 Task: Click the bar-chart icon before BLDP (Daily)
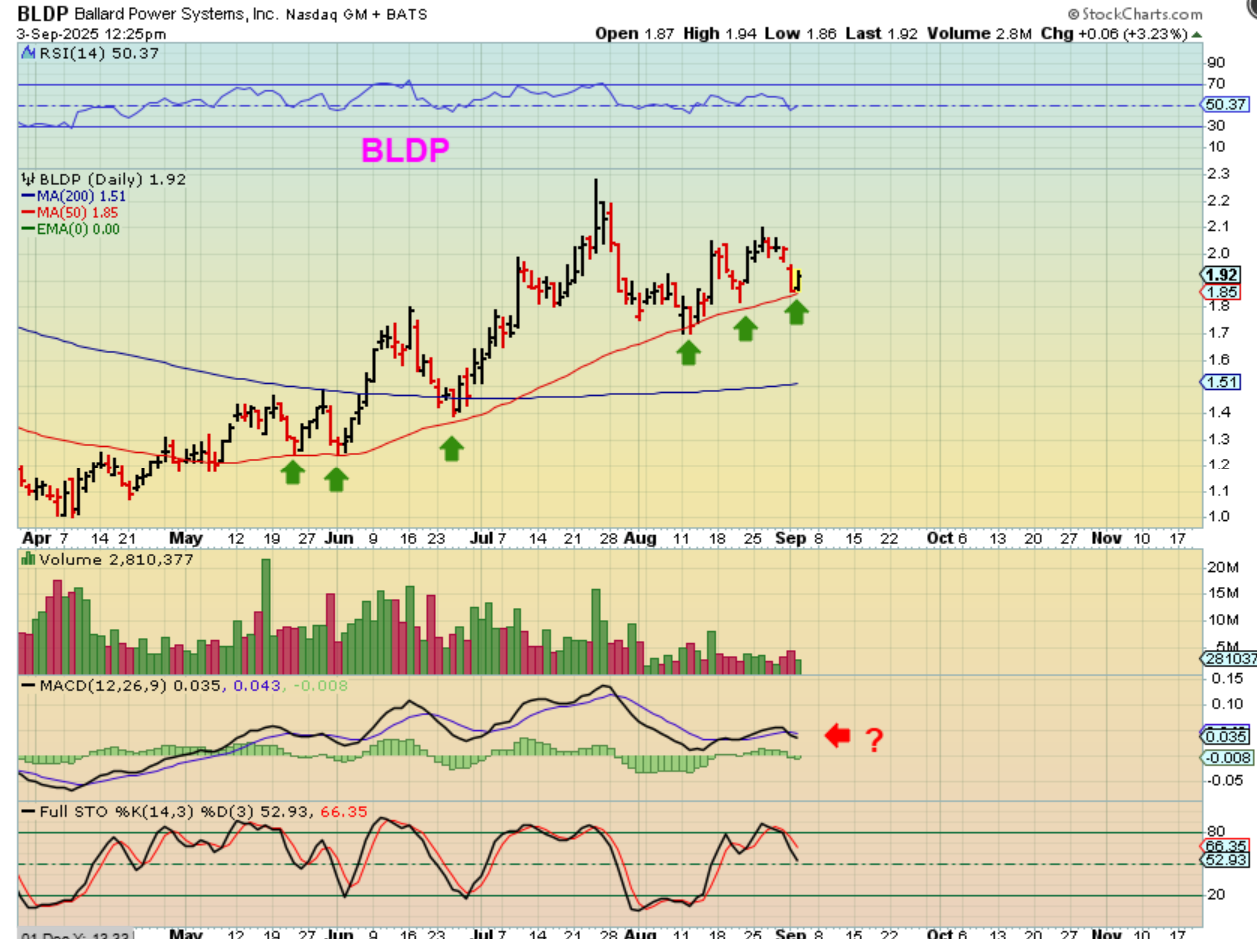[28, 180]
